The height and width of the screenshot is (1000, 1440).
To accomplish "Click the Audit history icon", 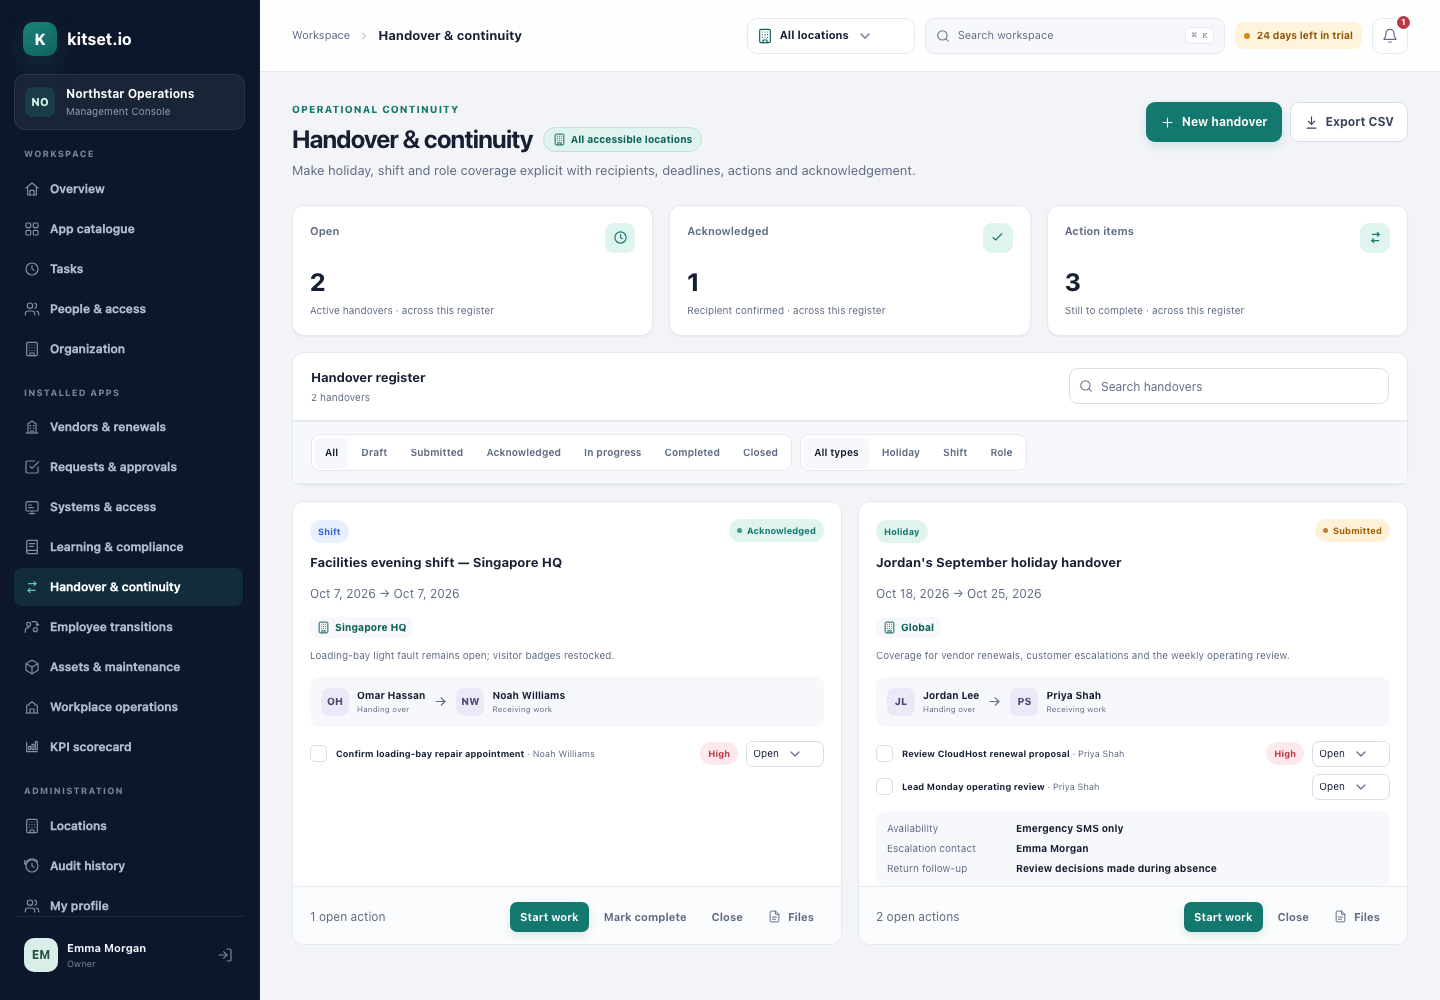I will tap(32, 866).
